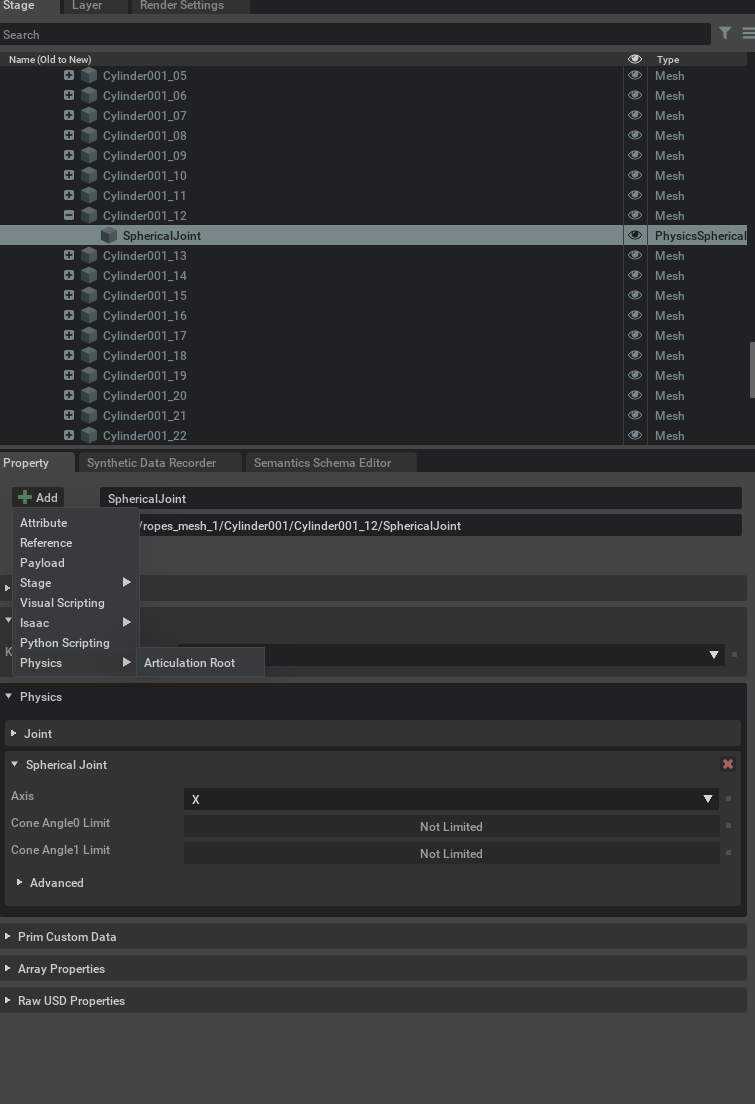Expand the Advanced section under Spherical Joint
Screen dimensions: 755x1104
(56, 882)
